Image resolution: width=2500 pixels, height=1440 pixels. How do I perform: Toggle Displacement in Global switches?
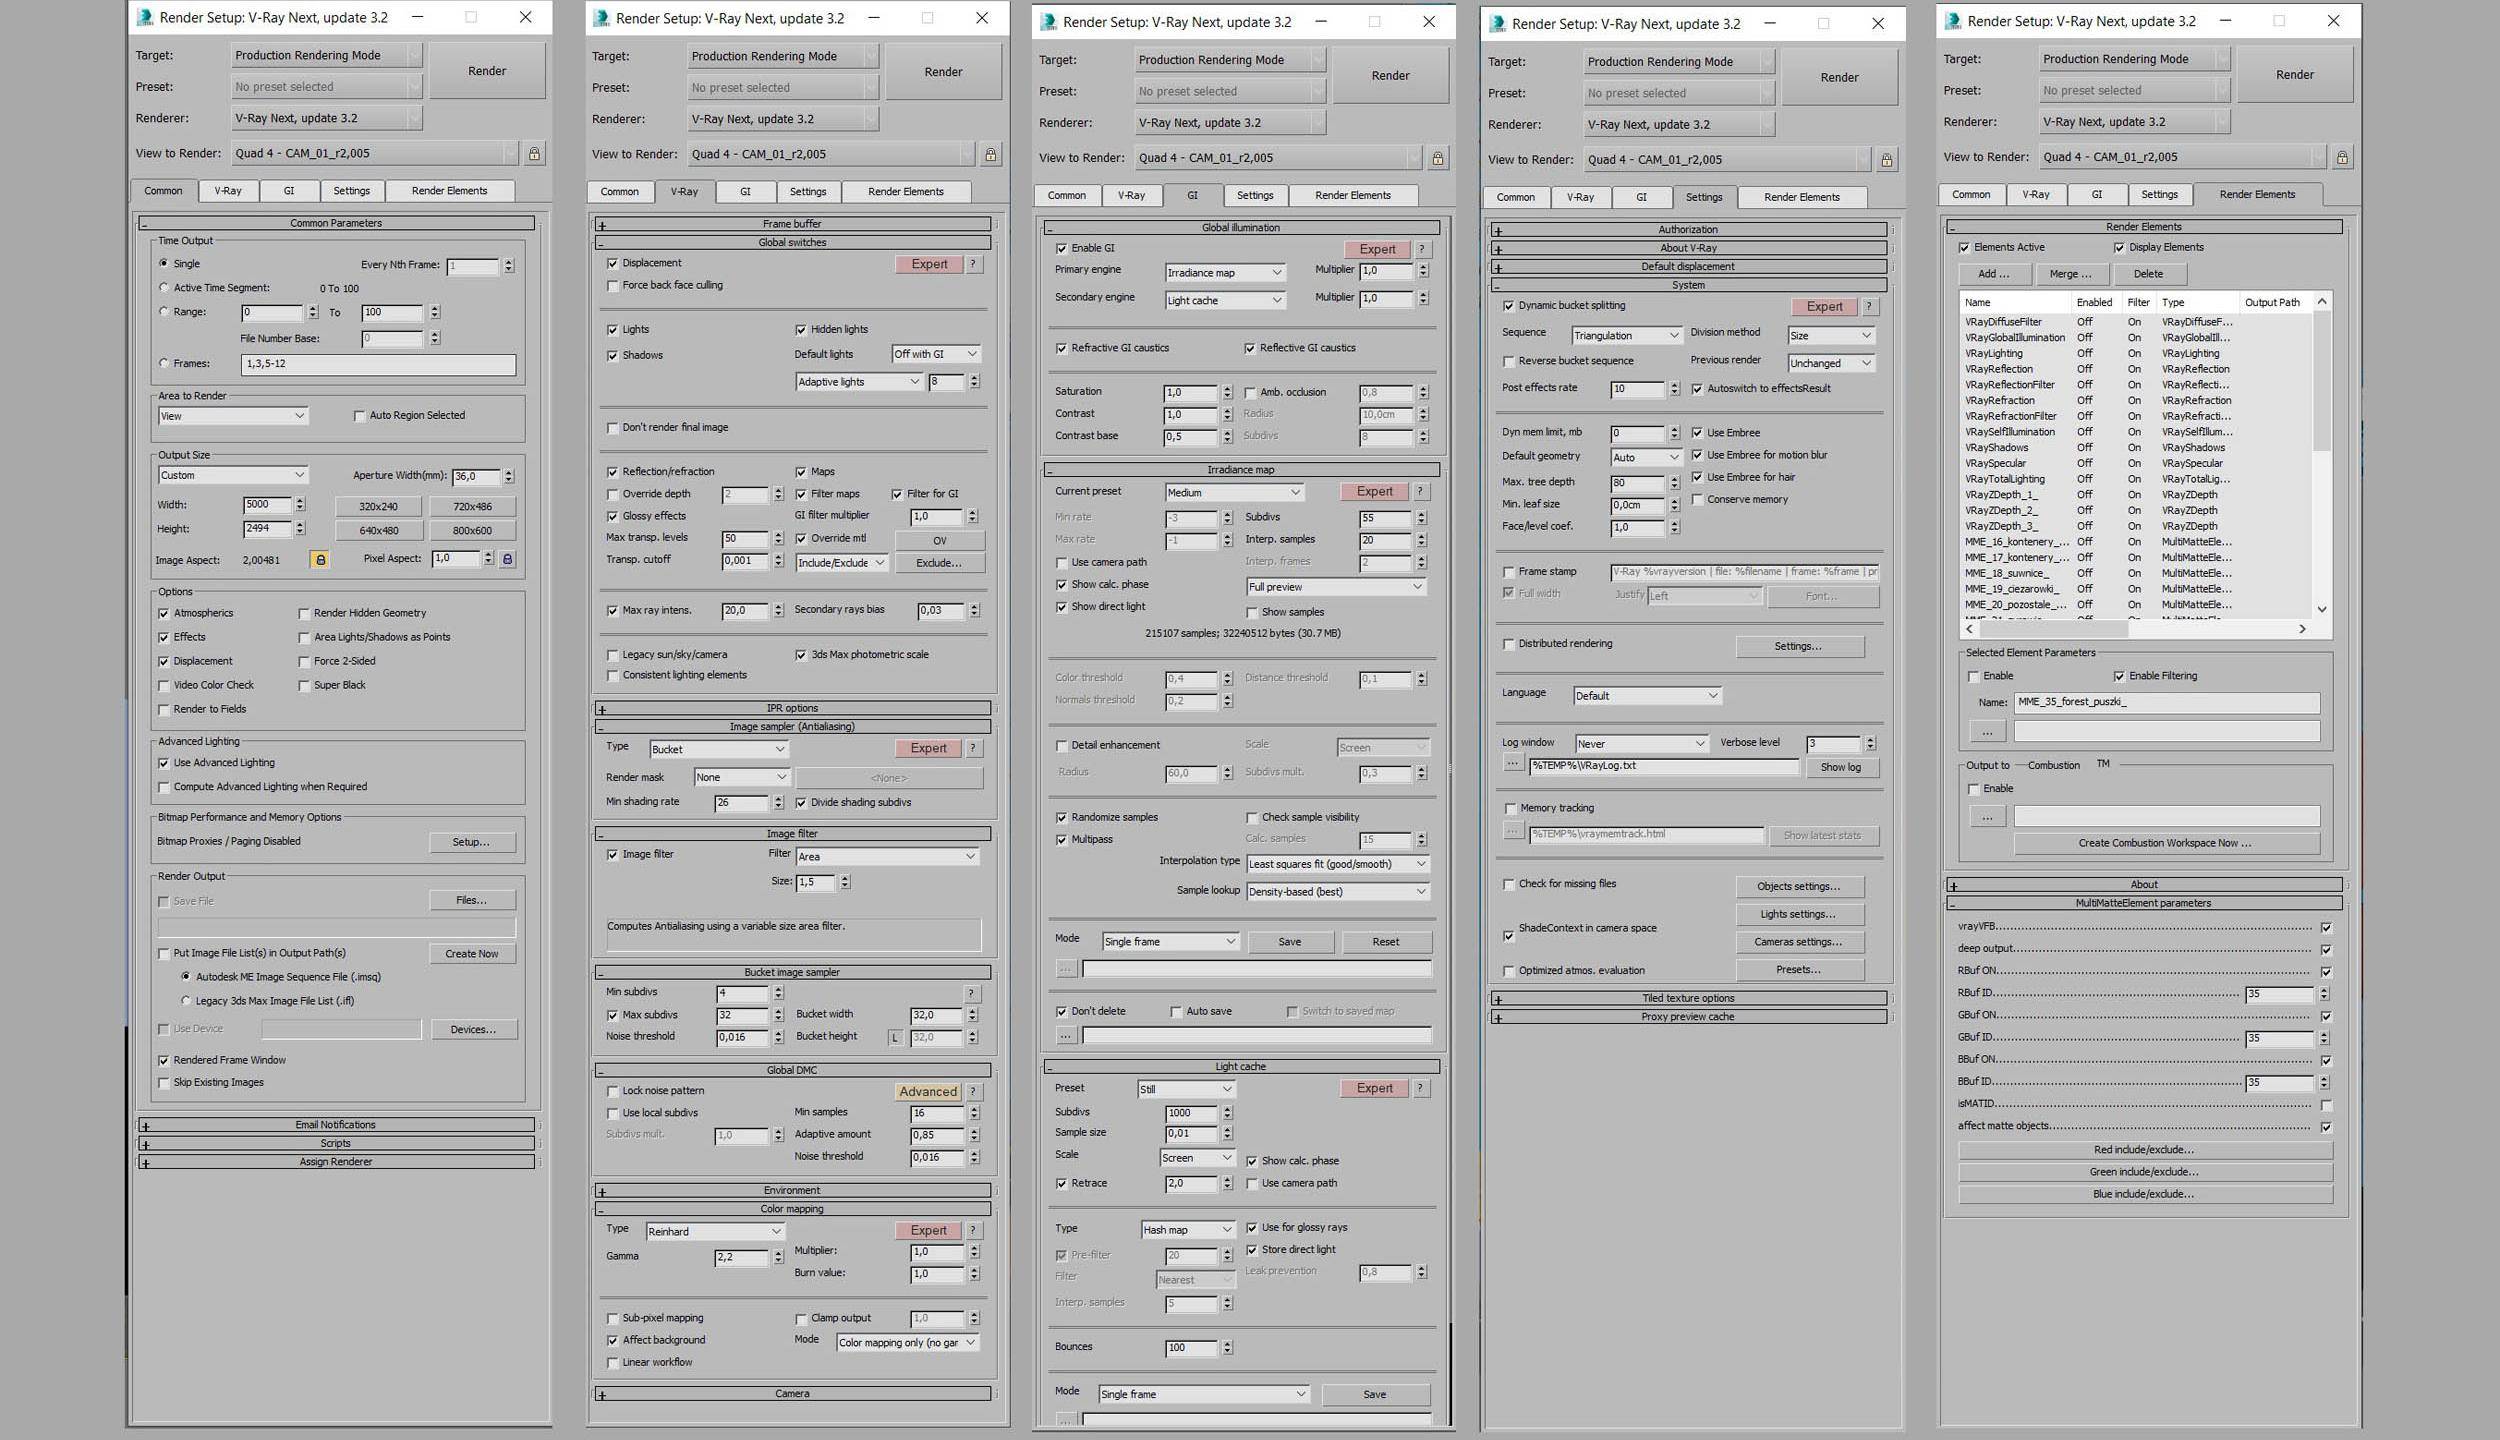tap(613, 264)
